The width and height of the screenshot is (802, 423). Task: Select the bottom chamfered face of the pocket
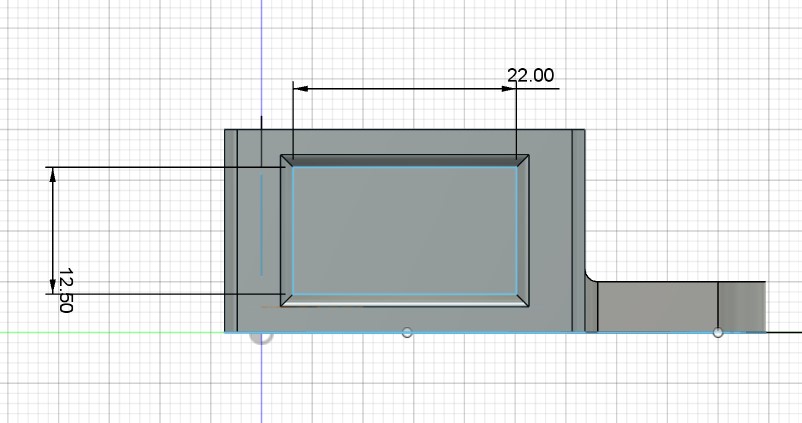(x=404, y=300)
